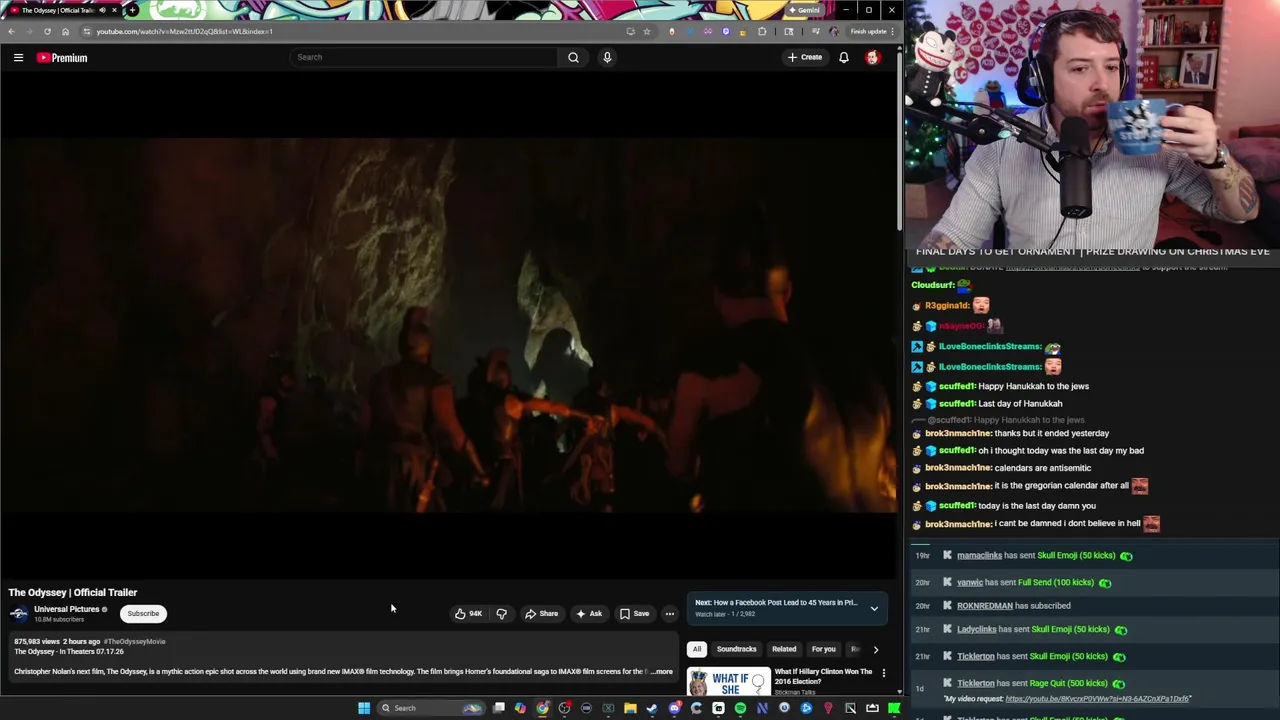Image resolution: width=1280 pixels, height=720 pixels.
Task: Switch to The Odyssey Official Trailer browser tab
Action: coord(60,10)
